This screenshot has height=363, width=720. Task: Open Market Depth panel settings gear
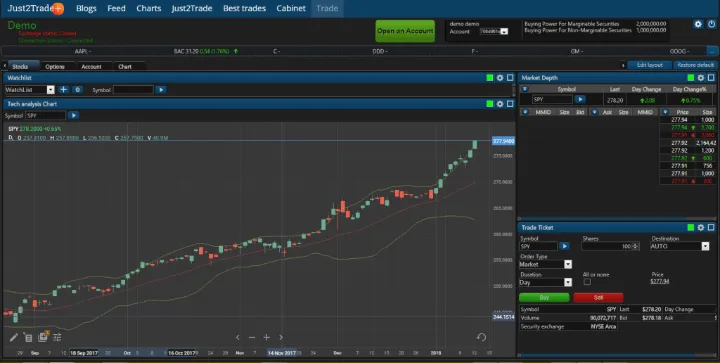pyautogui.click(x=701, y=78)
